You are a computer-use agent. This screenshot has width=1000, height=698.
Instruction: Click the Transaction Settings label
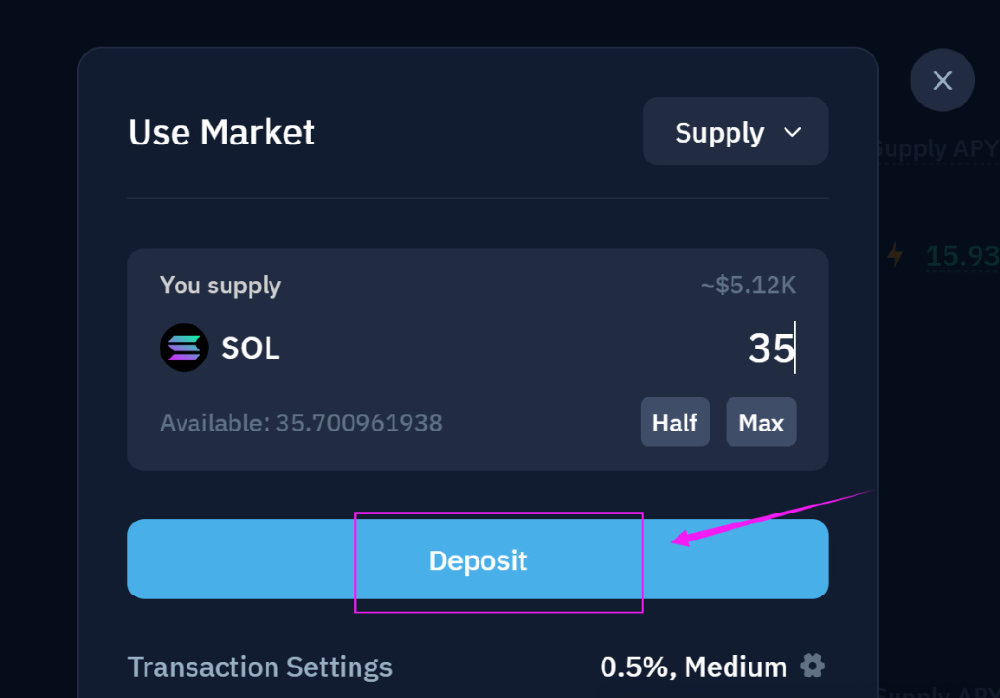click(260, 667)
